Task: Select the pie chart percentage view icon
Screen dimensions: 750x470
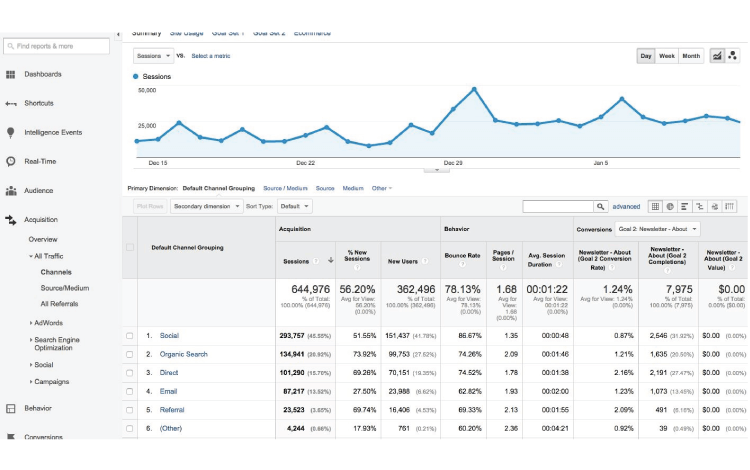Action: pyautogui.click(x=670, y=207)
